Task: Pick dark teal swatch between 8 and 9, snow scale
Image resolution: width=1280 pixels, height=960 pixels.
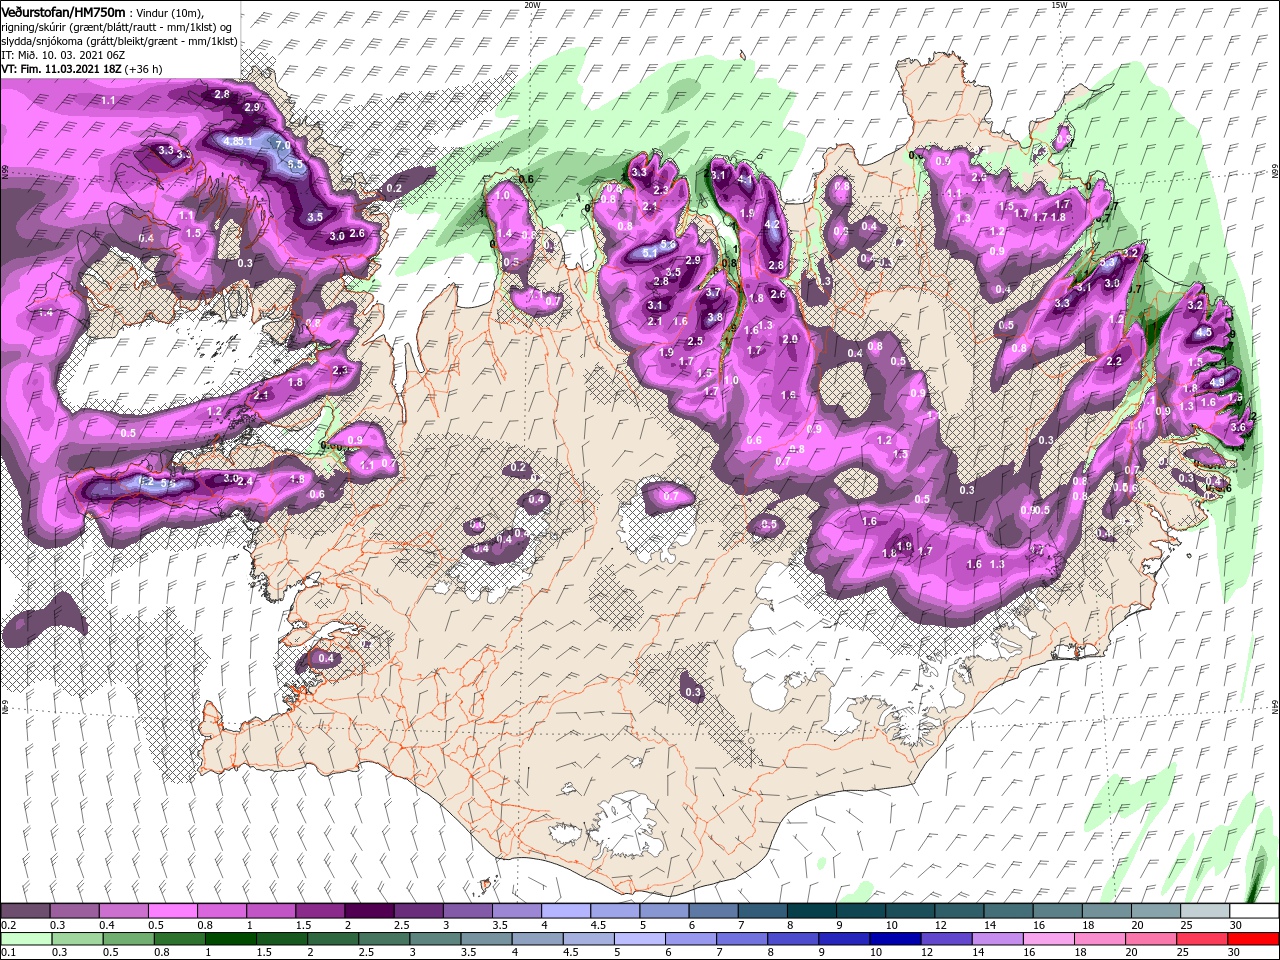Action: tap(812, 911)
